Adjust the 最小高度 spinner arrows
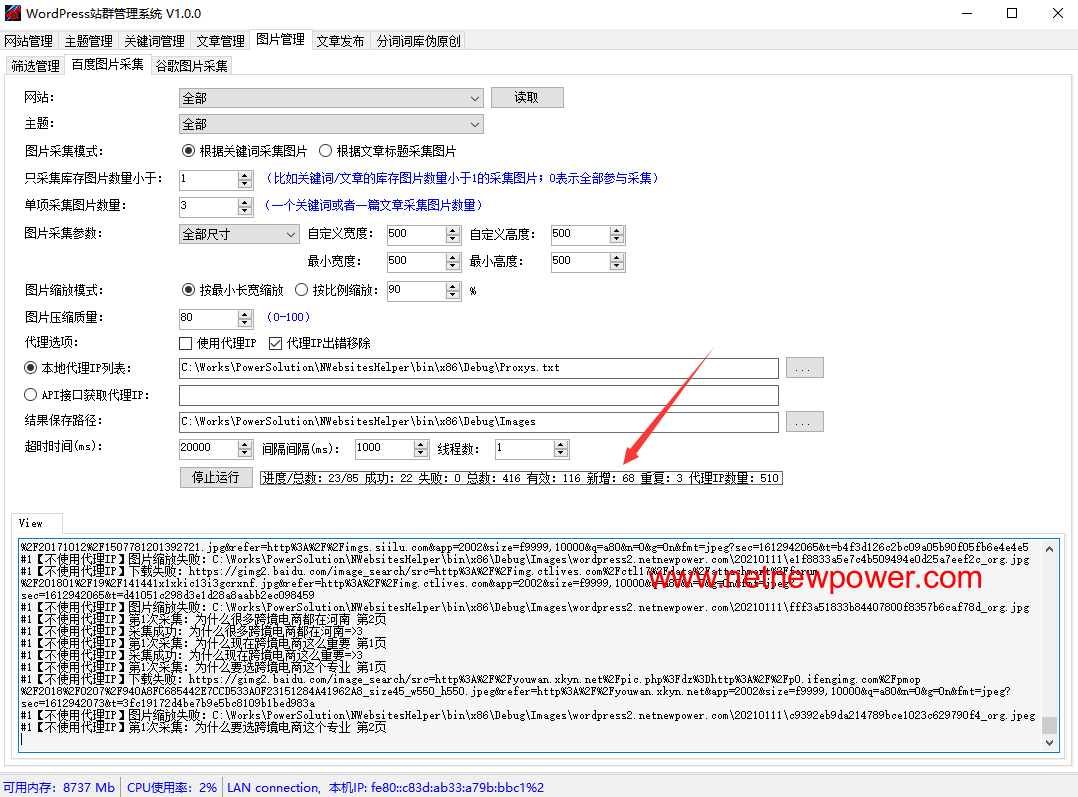This screenshot has height=797, width=1078. [617, 261]
